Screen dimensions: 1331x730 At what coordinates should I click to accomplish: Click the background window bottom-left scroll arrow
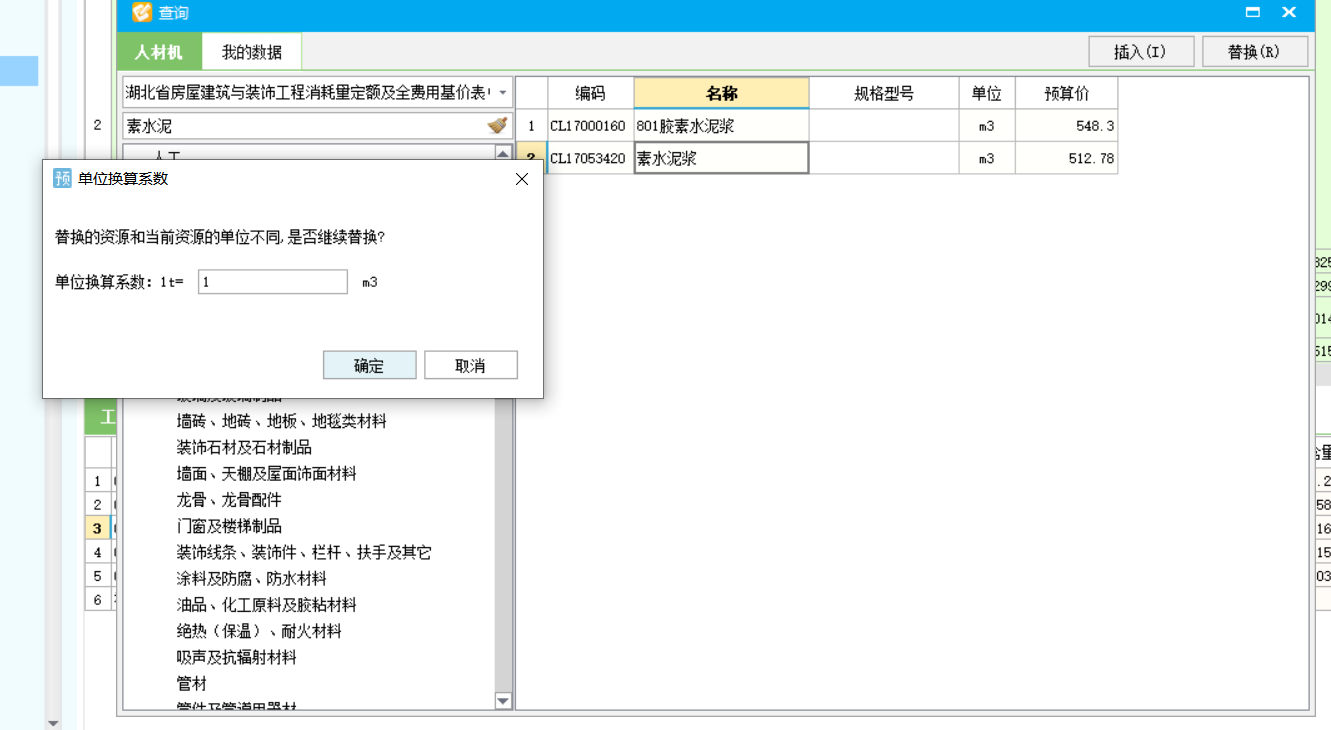(x=54, y=722)
